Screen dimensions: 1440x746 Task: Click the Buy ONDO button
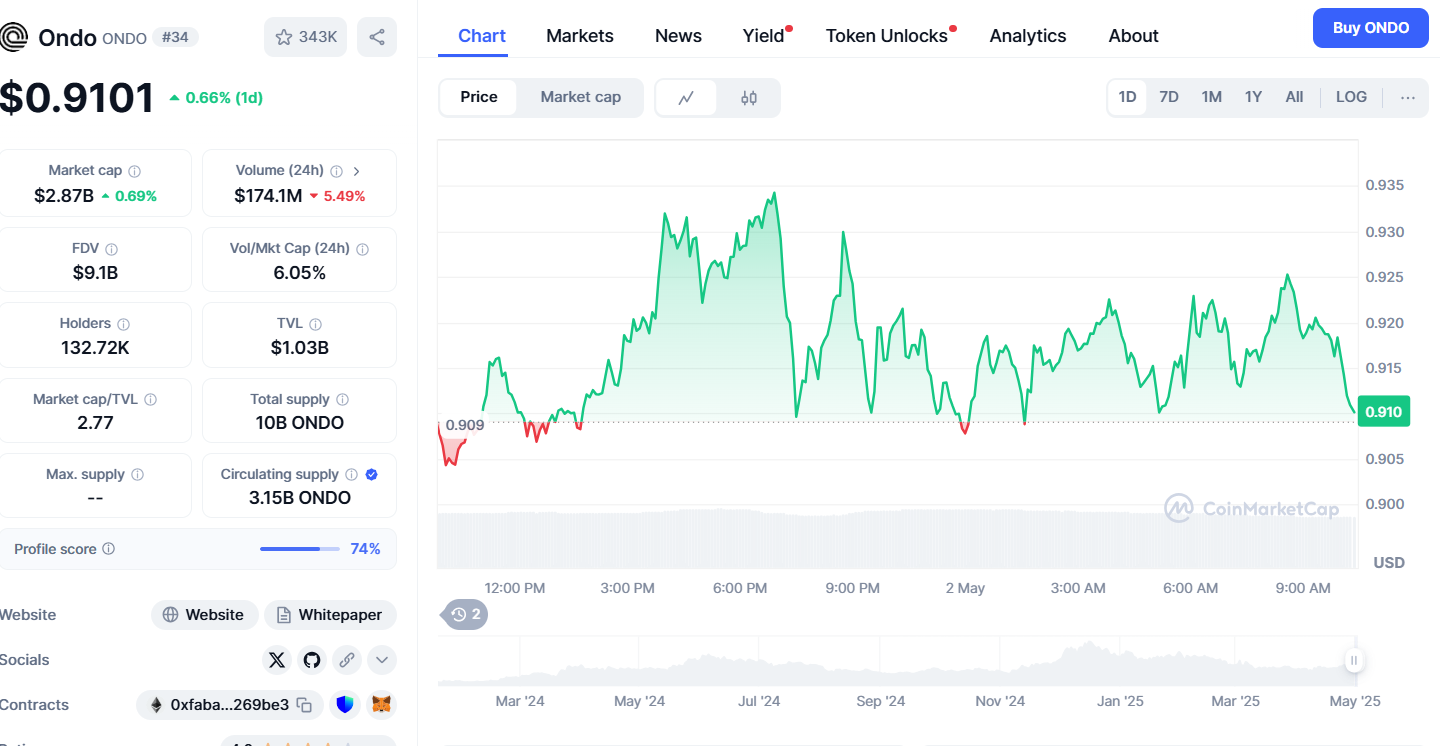[x=1372, y=28]
